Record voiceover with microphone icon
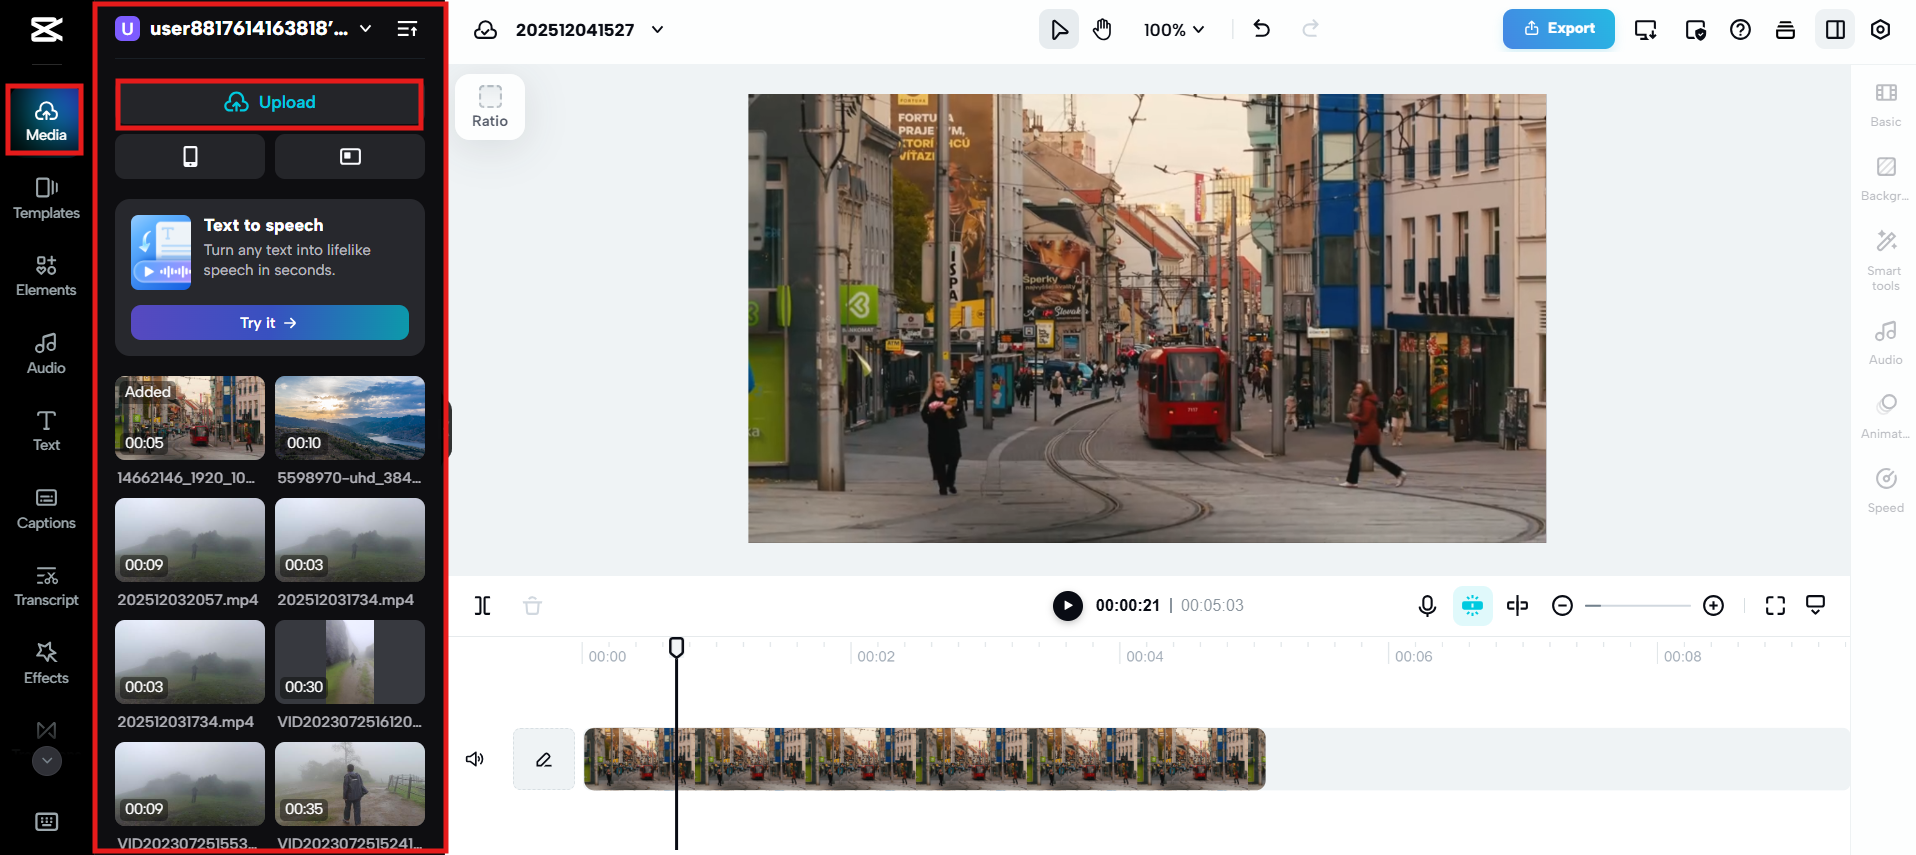Image resolution: width=1916 pixels, height=855 pixels. coord(1427,606)
